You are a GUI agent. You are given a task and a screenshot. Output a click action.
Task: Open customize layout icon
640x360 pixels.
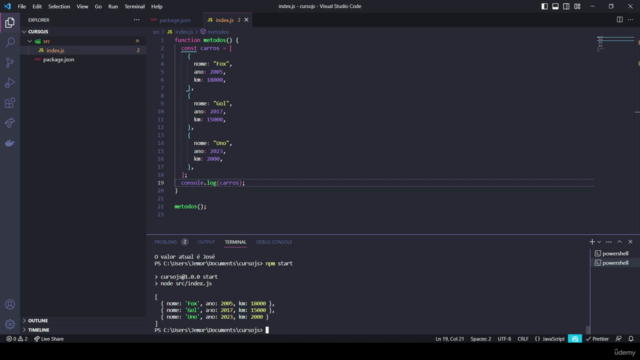tap(577, 6)
